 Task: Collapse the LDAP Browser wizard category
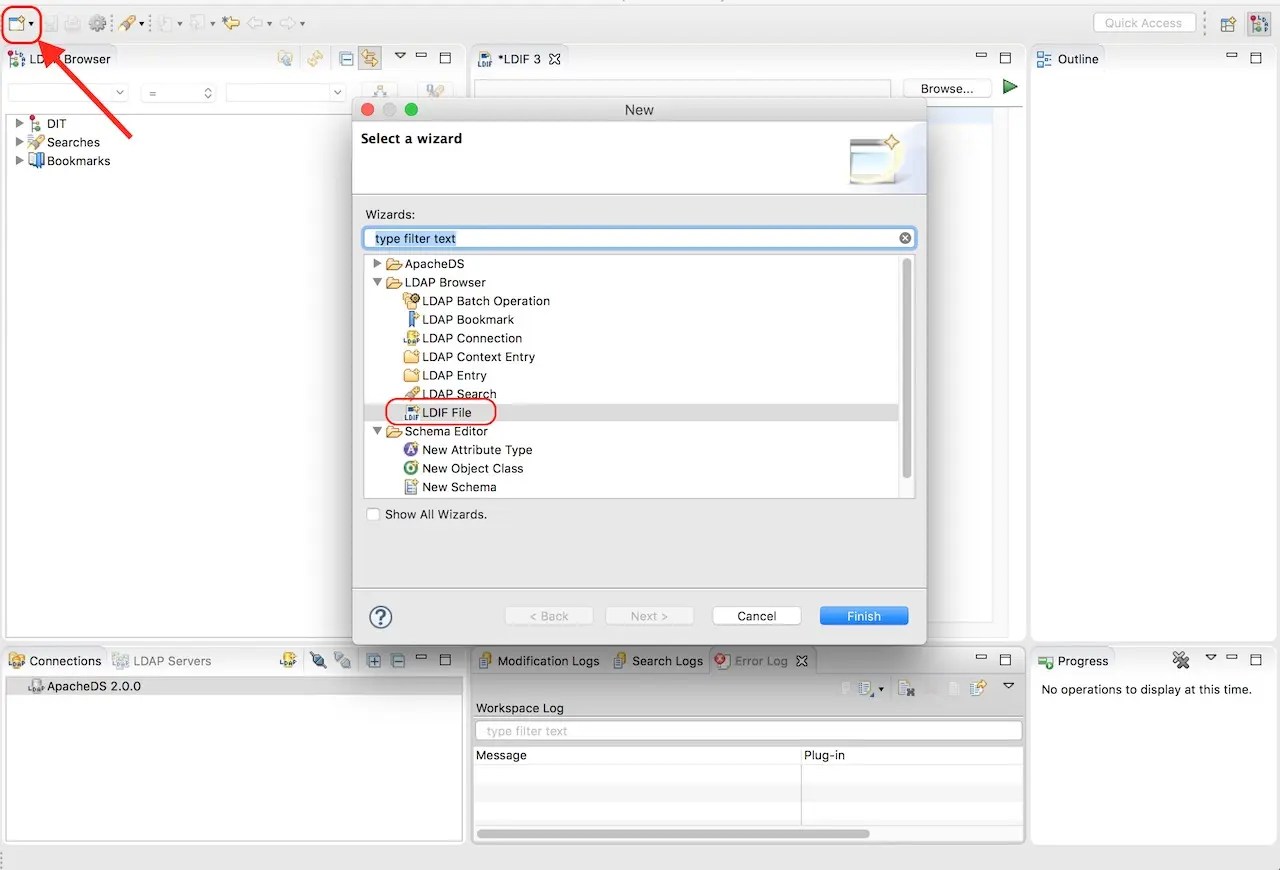[377, 282]
